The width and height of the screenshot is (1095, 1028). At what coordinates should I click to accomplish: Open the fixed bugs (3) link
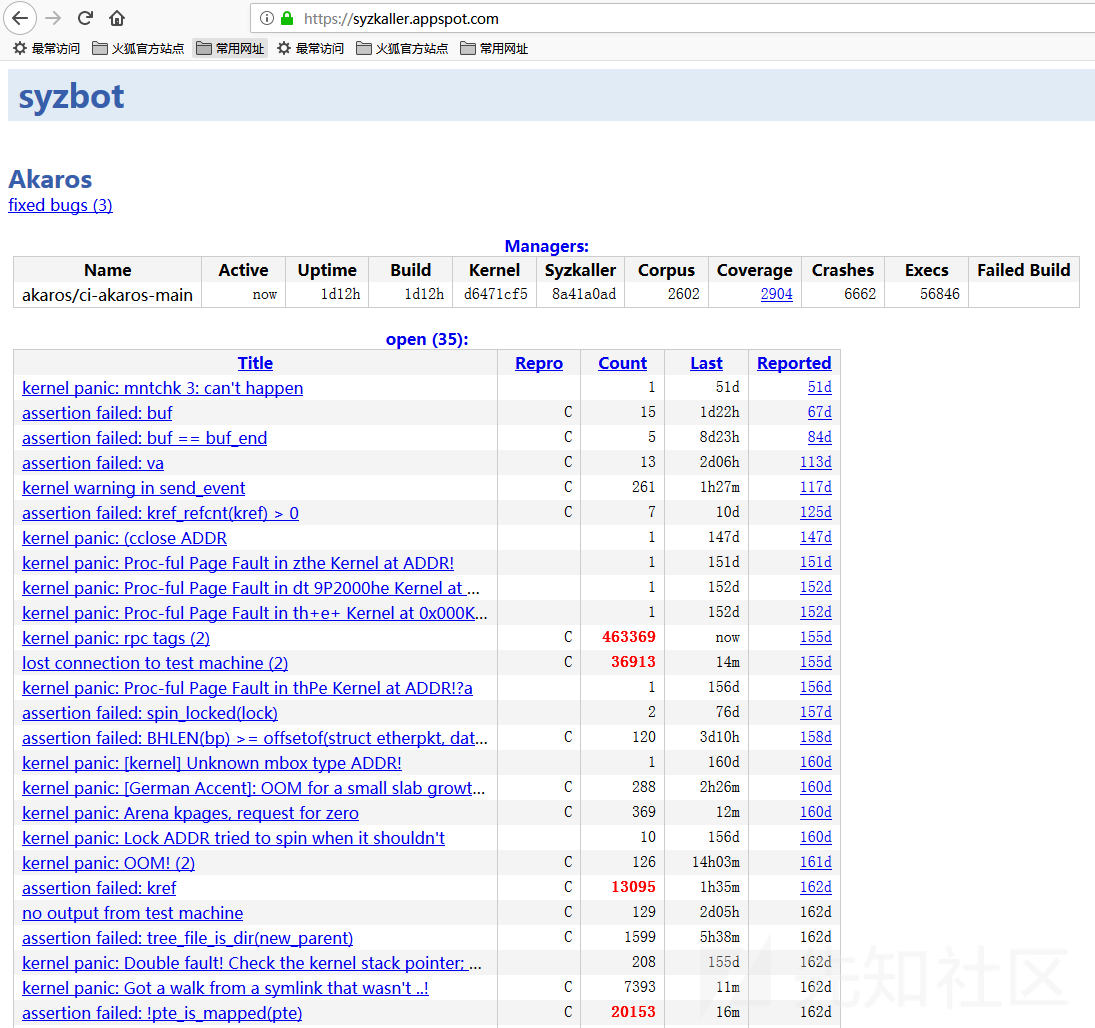60,205
